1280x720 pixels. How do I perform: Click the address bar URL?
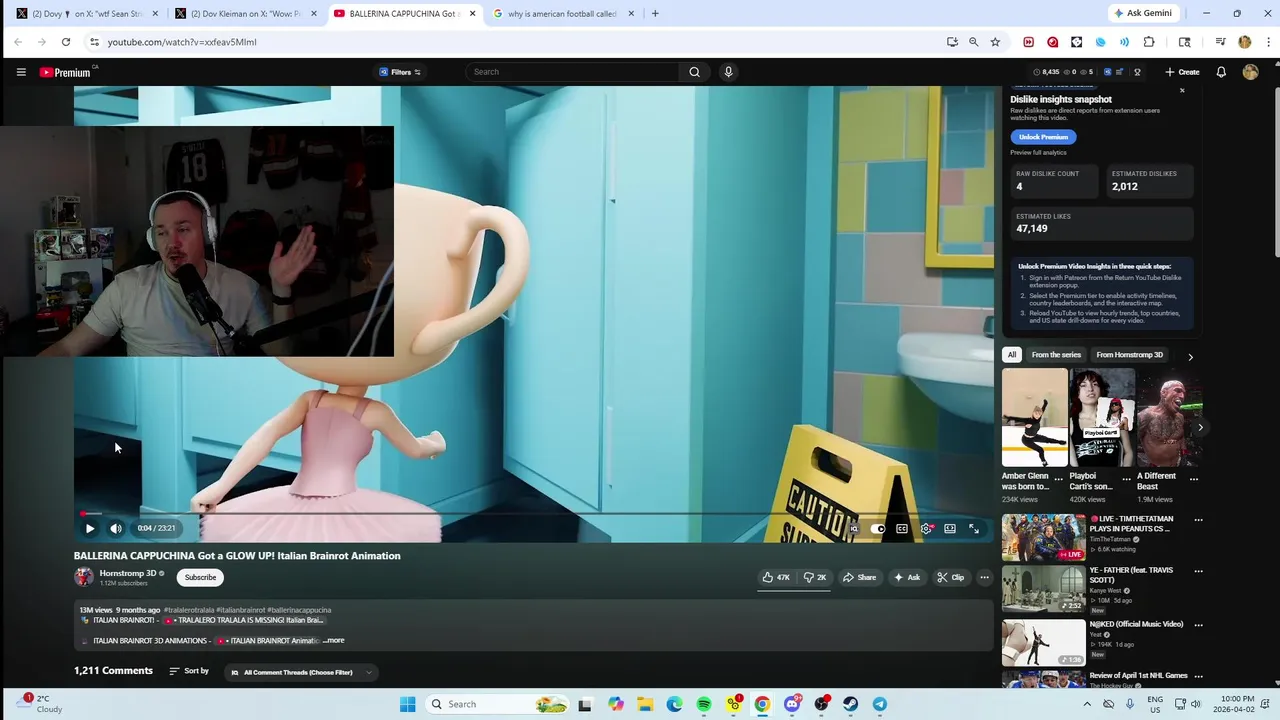182,42
